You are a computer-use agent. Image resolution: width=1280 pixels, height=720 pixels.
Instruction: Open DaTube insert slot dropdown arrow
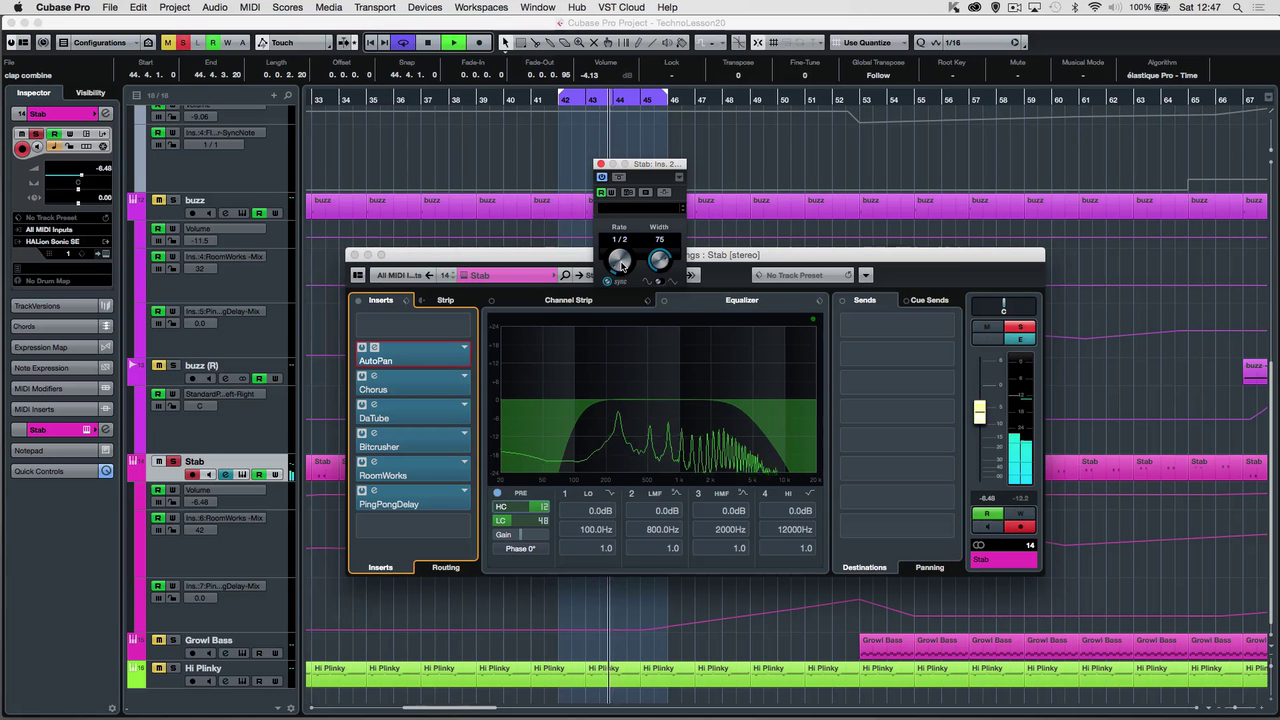pyautogui.click(x=464, y=404)
